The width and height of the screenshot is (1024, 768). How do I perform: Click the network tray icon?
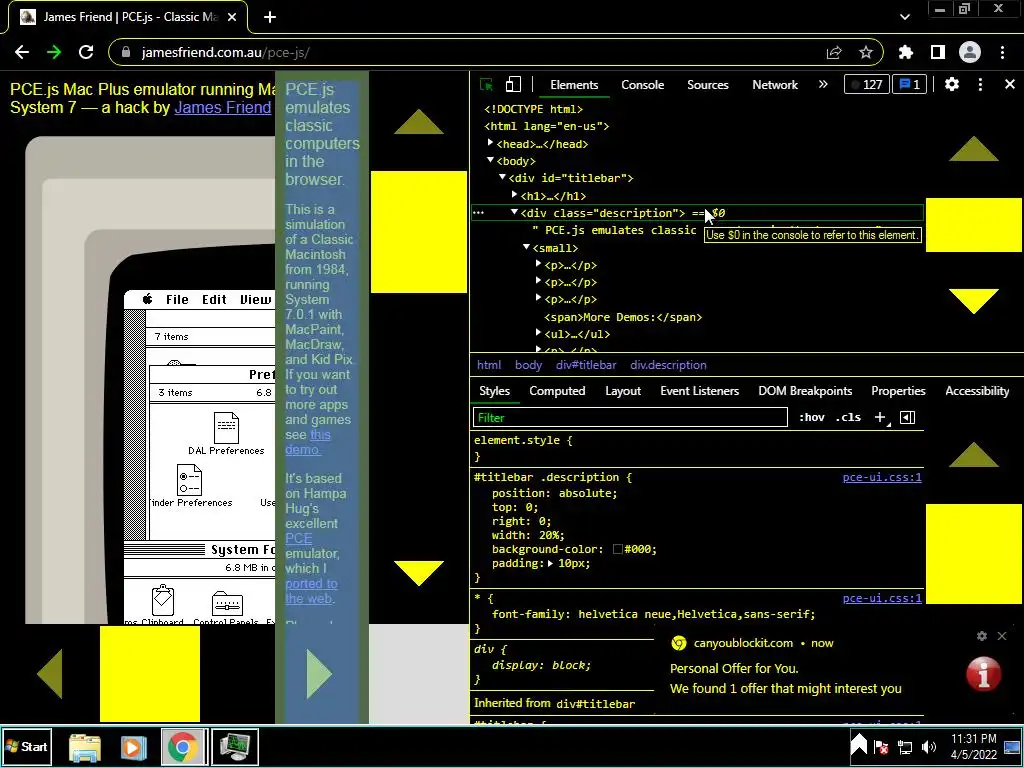coord(904,746)
